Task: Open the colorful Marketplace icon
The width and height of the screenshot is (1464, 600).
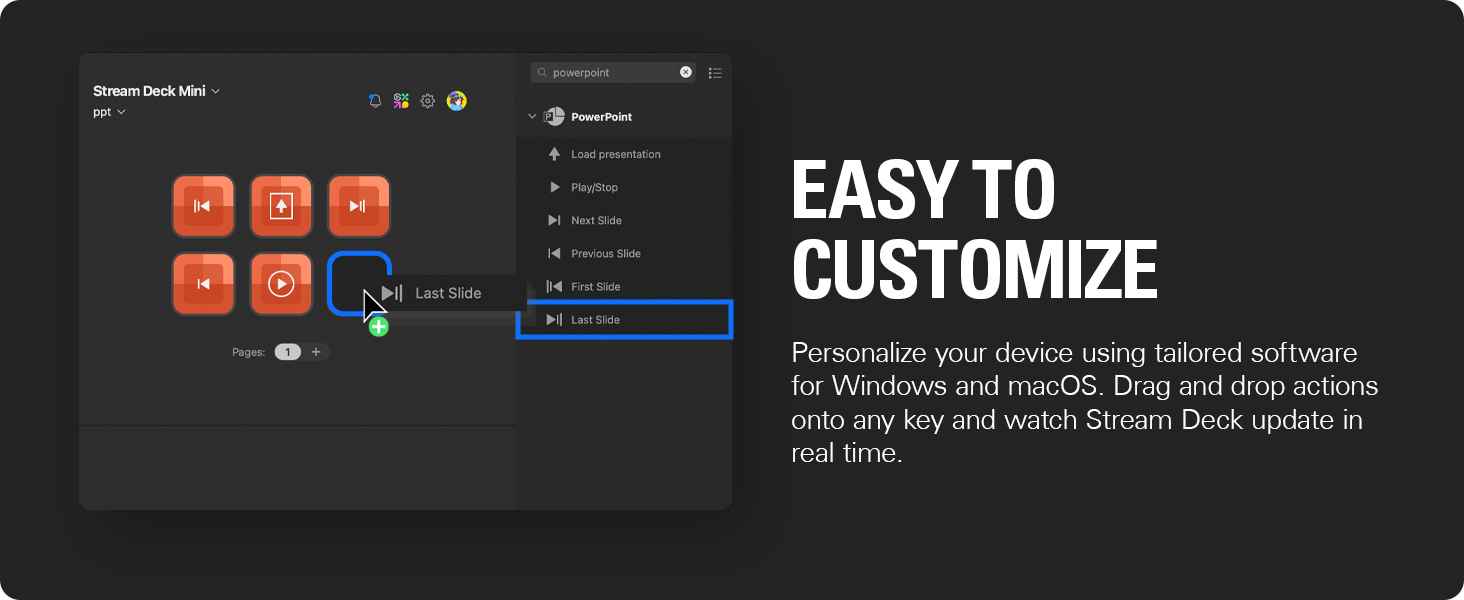Action: pos(401,101)
